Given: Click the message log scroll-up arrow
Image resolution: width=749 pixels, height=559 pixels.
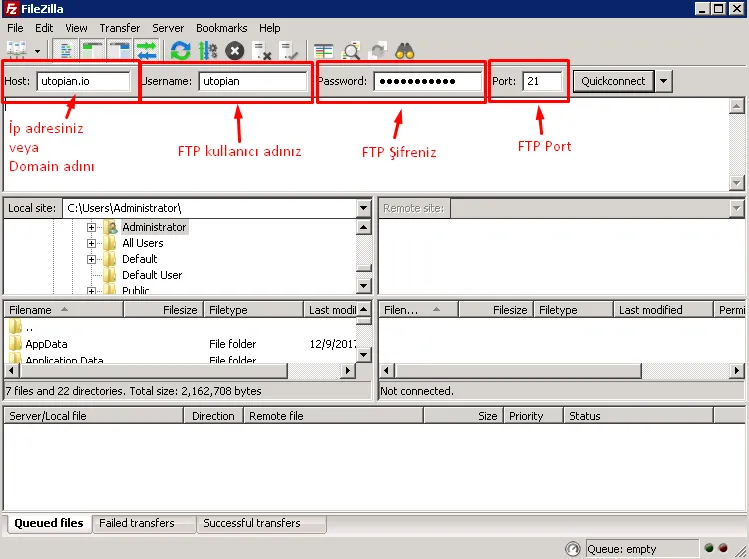Looking at the screenshot, I should pyautogui.click(x=736, y=106).
